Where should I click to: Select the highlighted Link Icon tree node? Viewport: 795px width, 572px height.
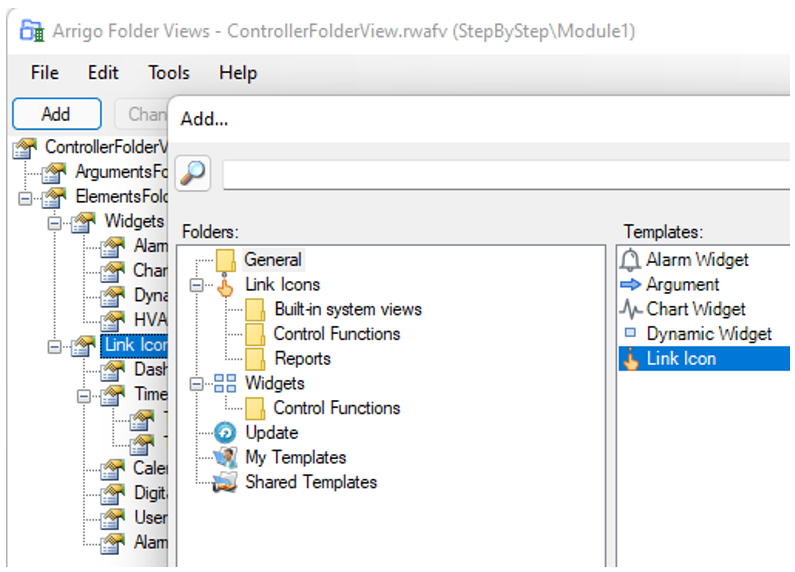(135, 346)
